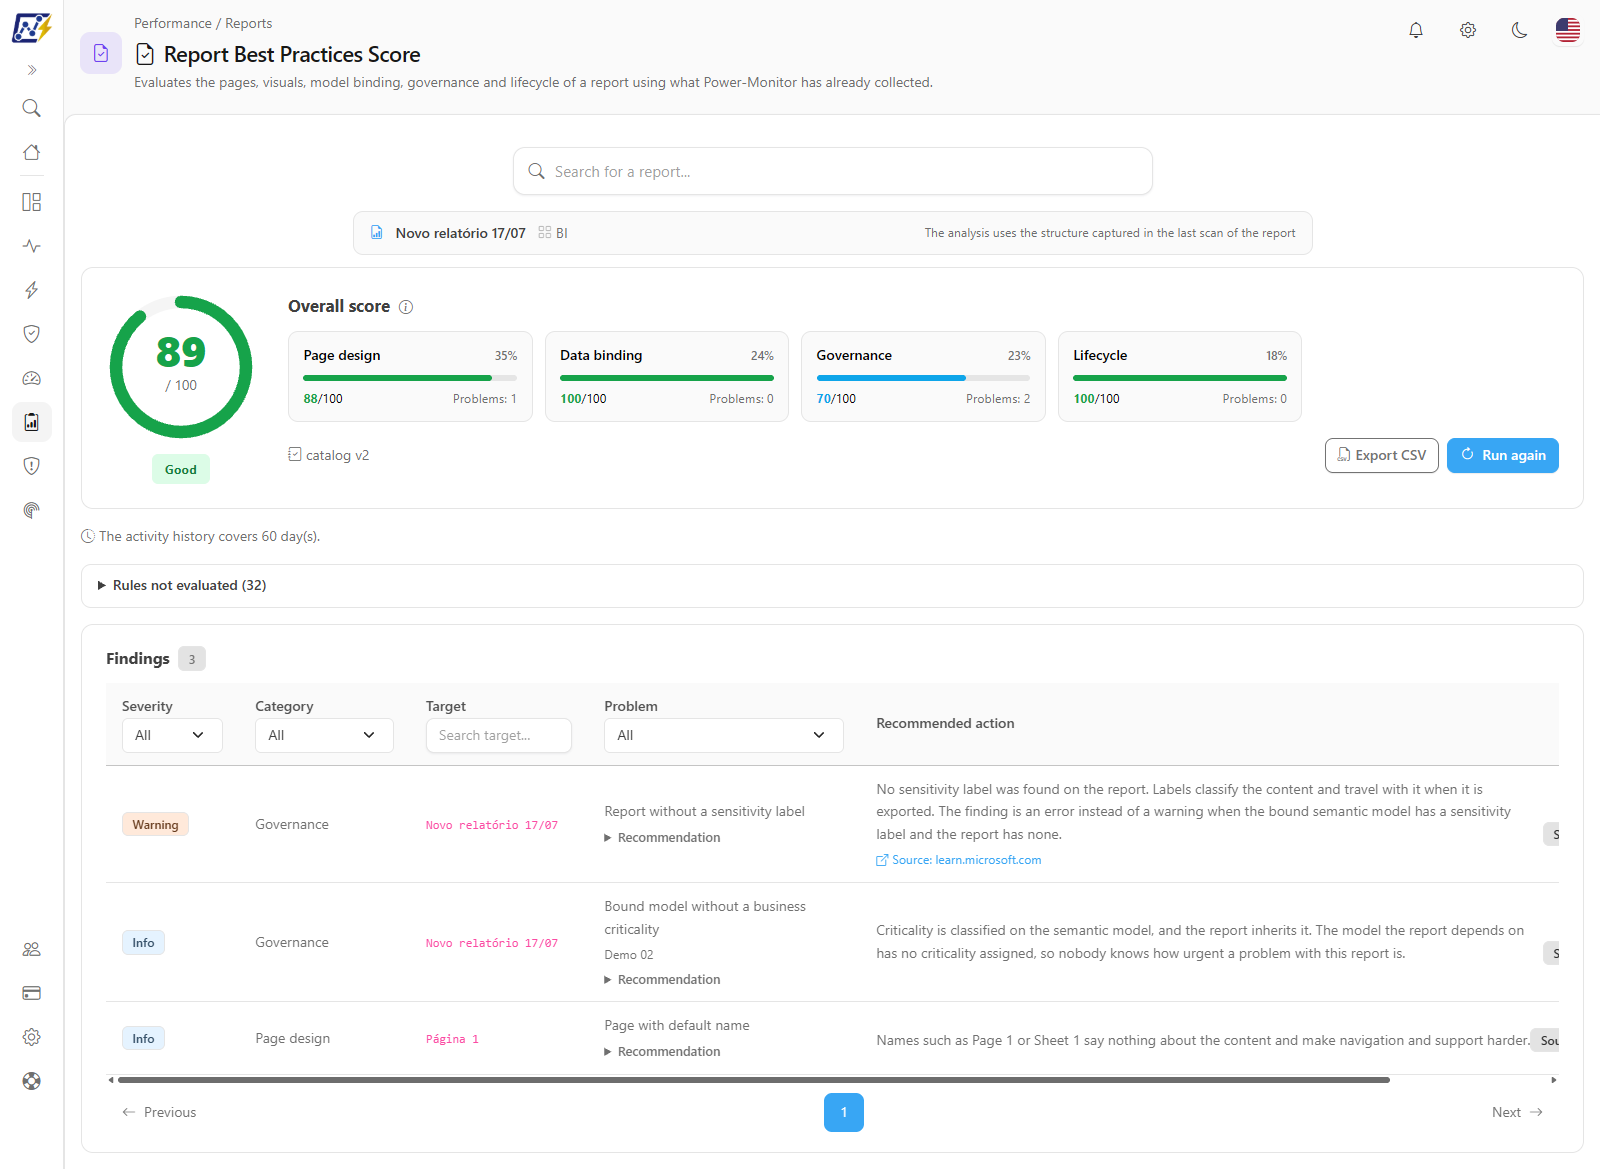Focus the Search for a report field
Image resolution: width=1600 pixels, height=1169 pixels.
tap(833, 172)
